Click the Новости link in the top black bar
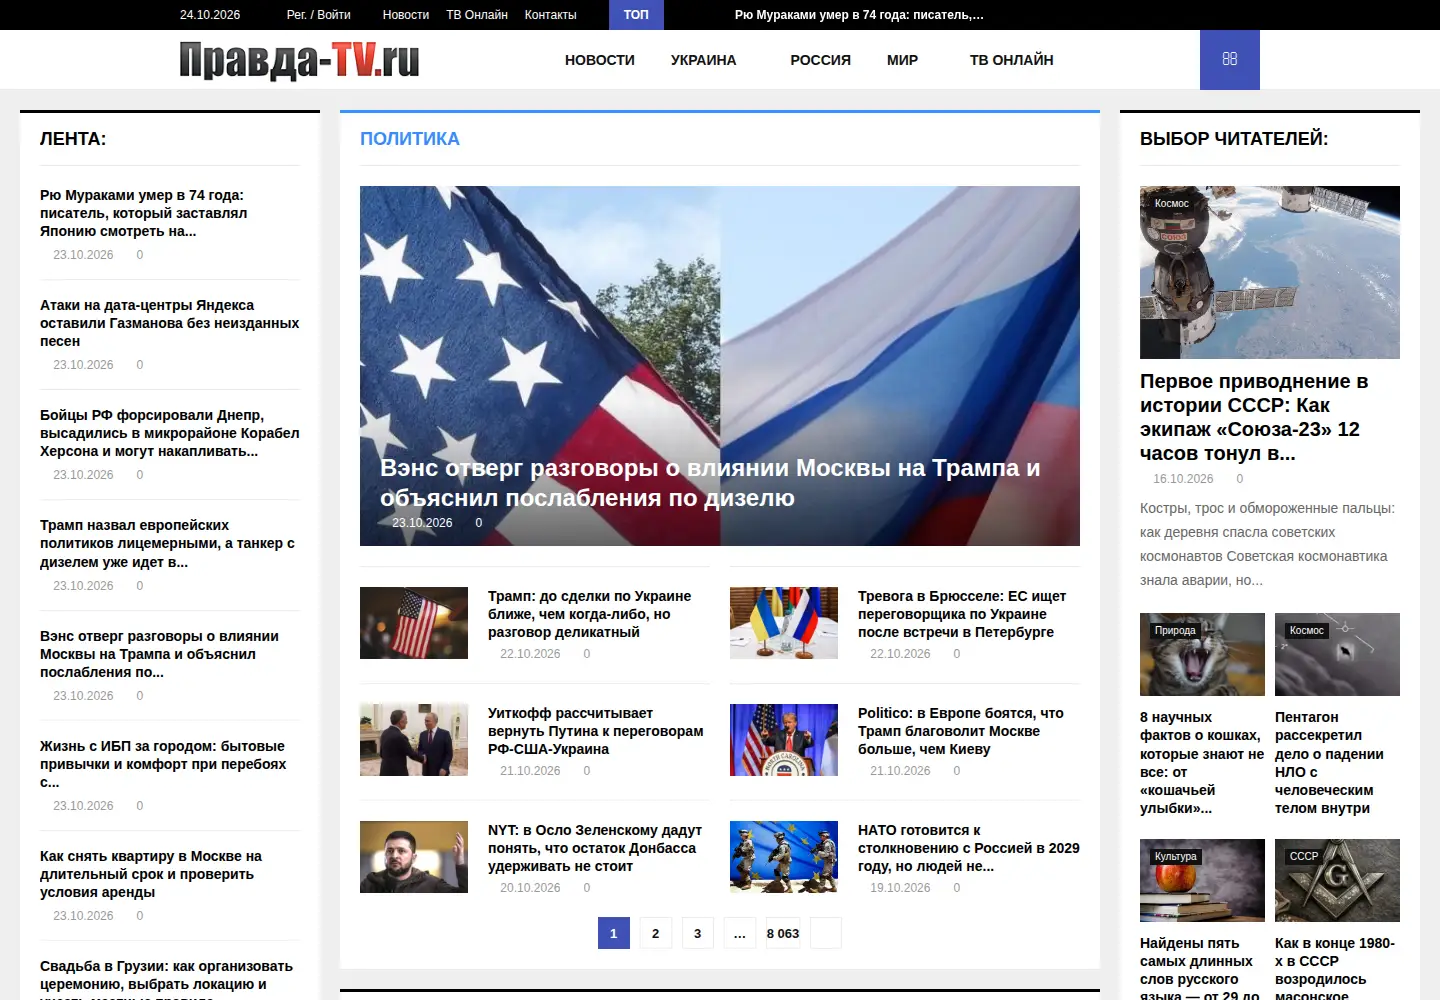 click(406, 15)
